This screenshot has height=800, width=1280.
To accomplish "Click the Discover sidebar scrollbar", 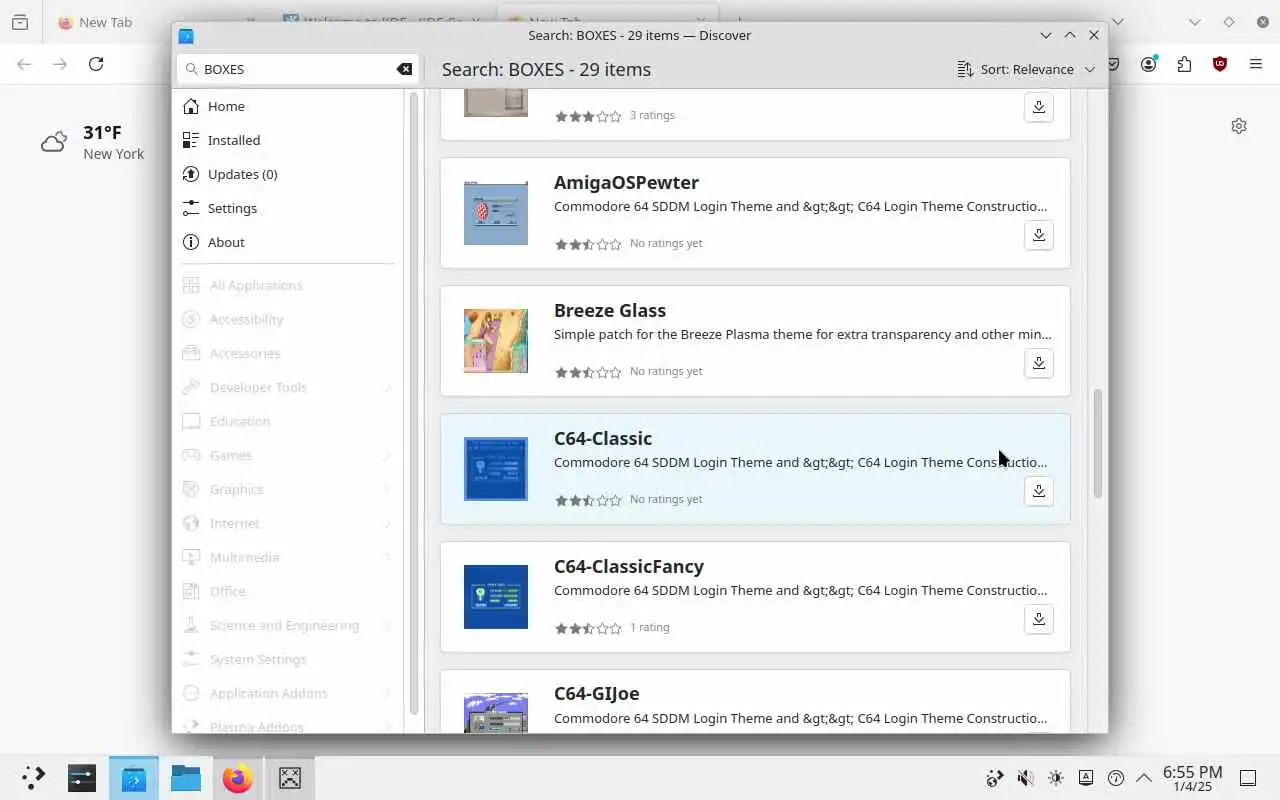I will pos(414,403).
